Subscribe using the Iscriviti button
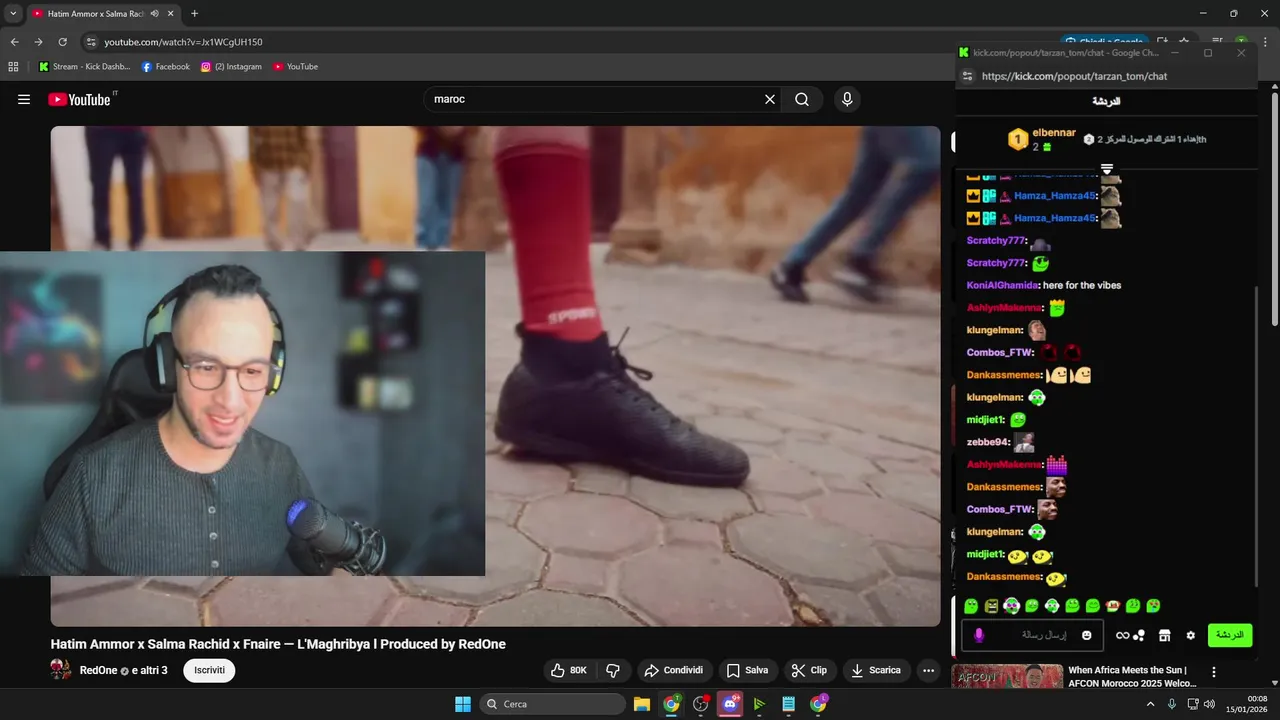This screenshot has height=720, width=1280. 209,670
